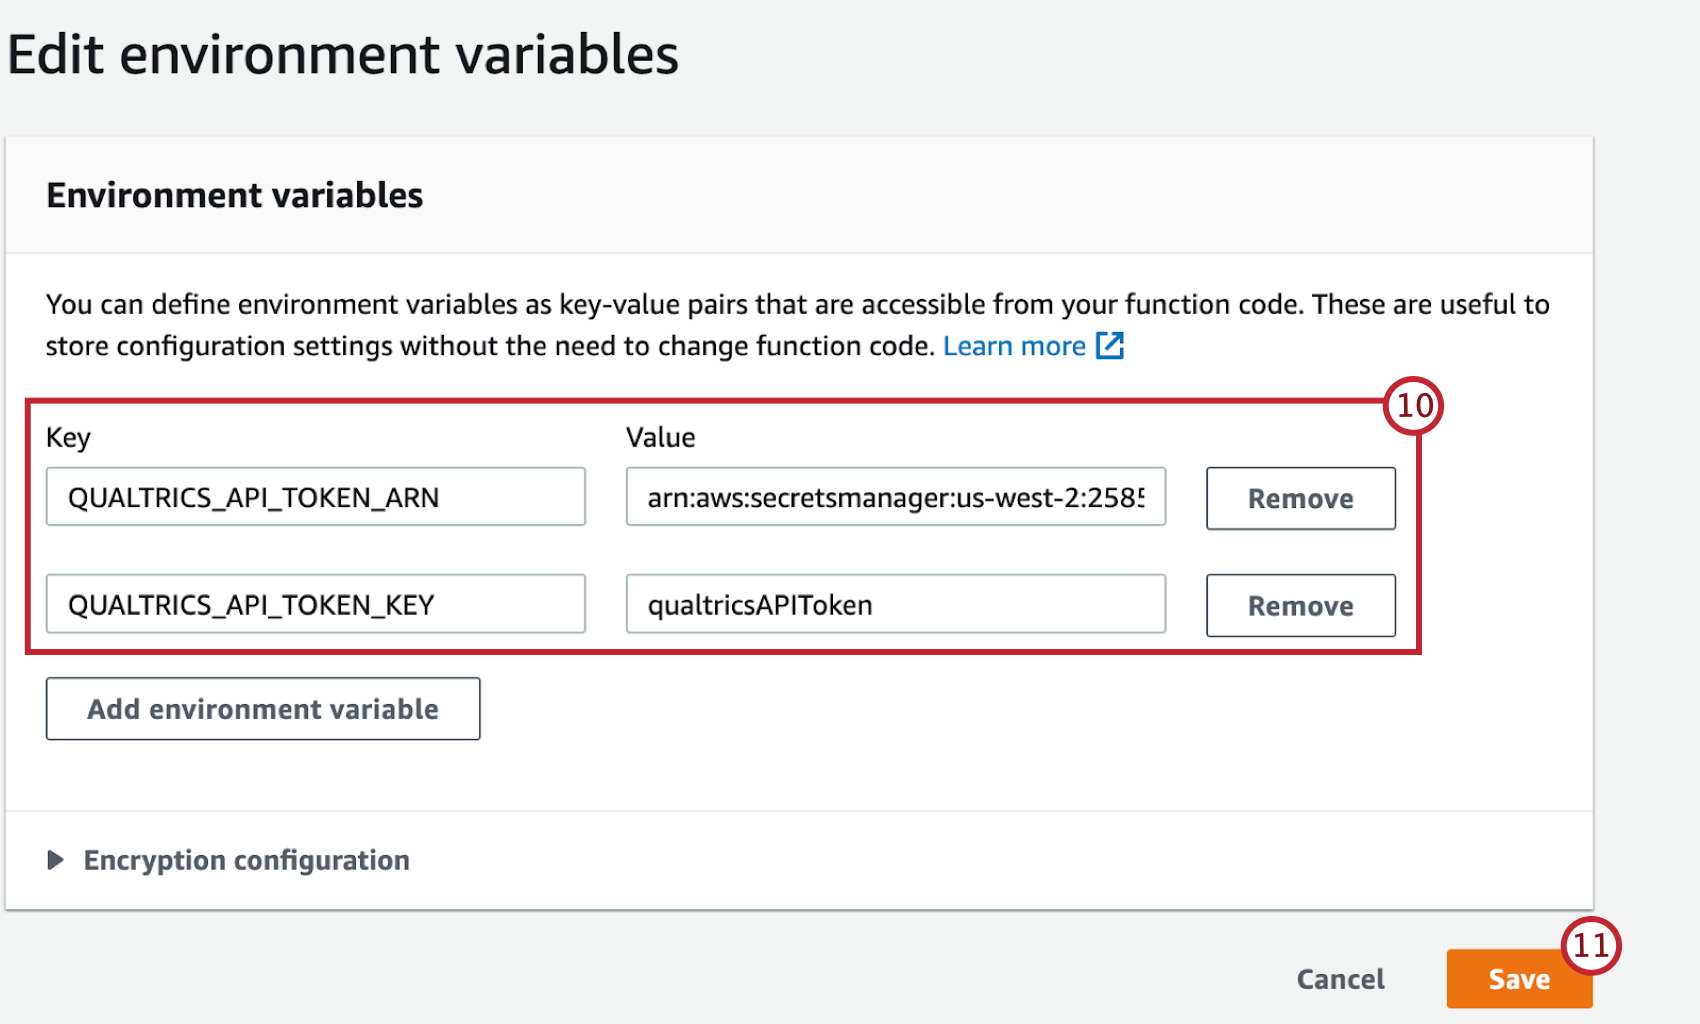This screenshot has width=1700, height=1024.
Task: Click the annotation circle labeled 11
Action: 1592,944
